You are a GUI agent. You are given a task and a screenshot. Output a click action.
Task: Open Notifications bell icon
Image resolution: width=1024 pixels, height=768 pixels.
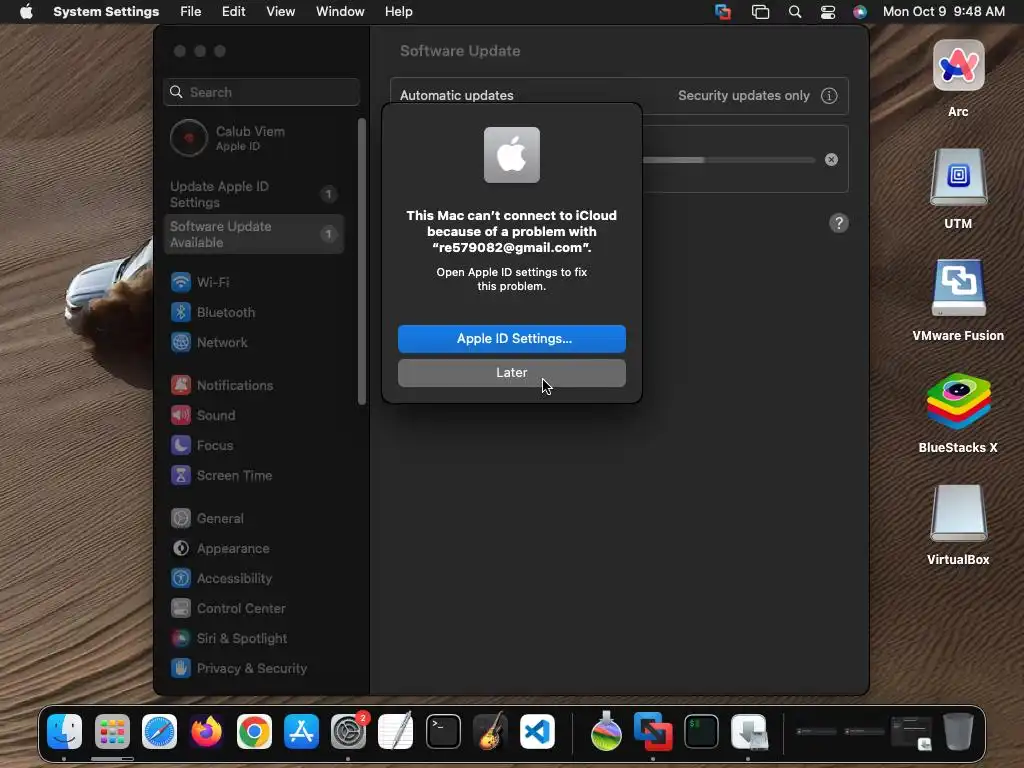[x=181, y=385]
